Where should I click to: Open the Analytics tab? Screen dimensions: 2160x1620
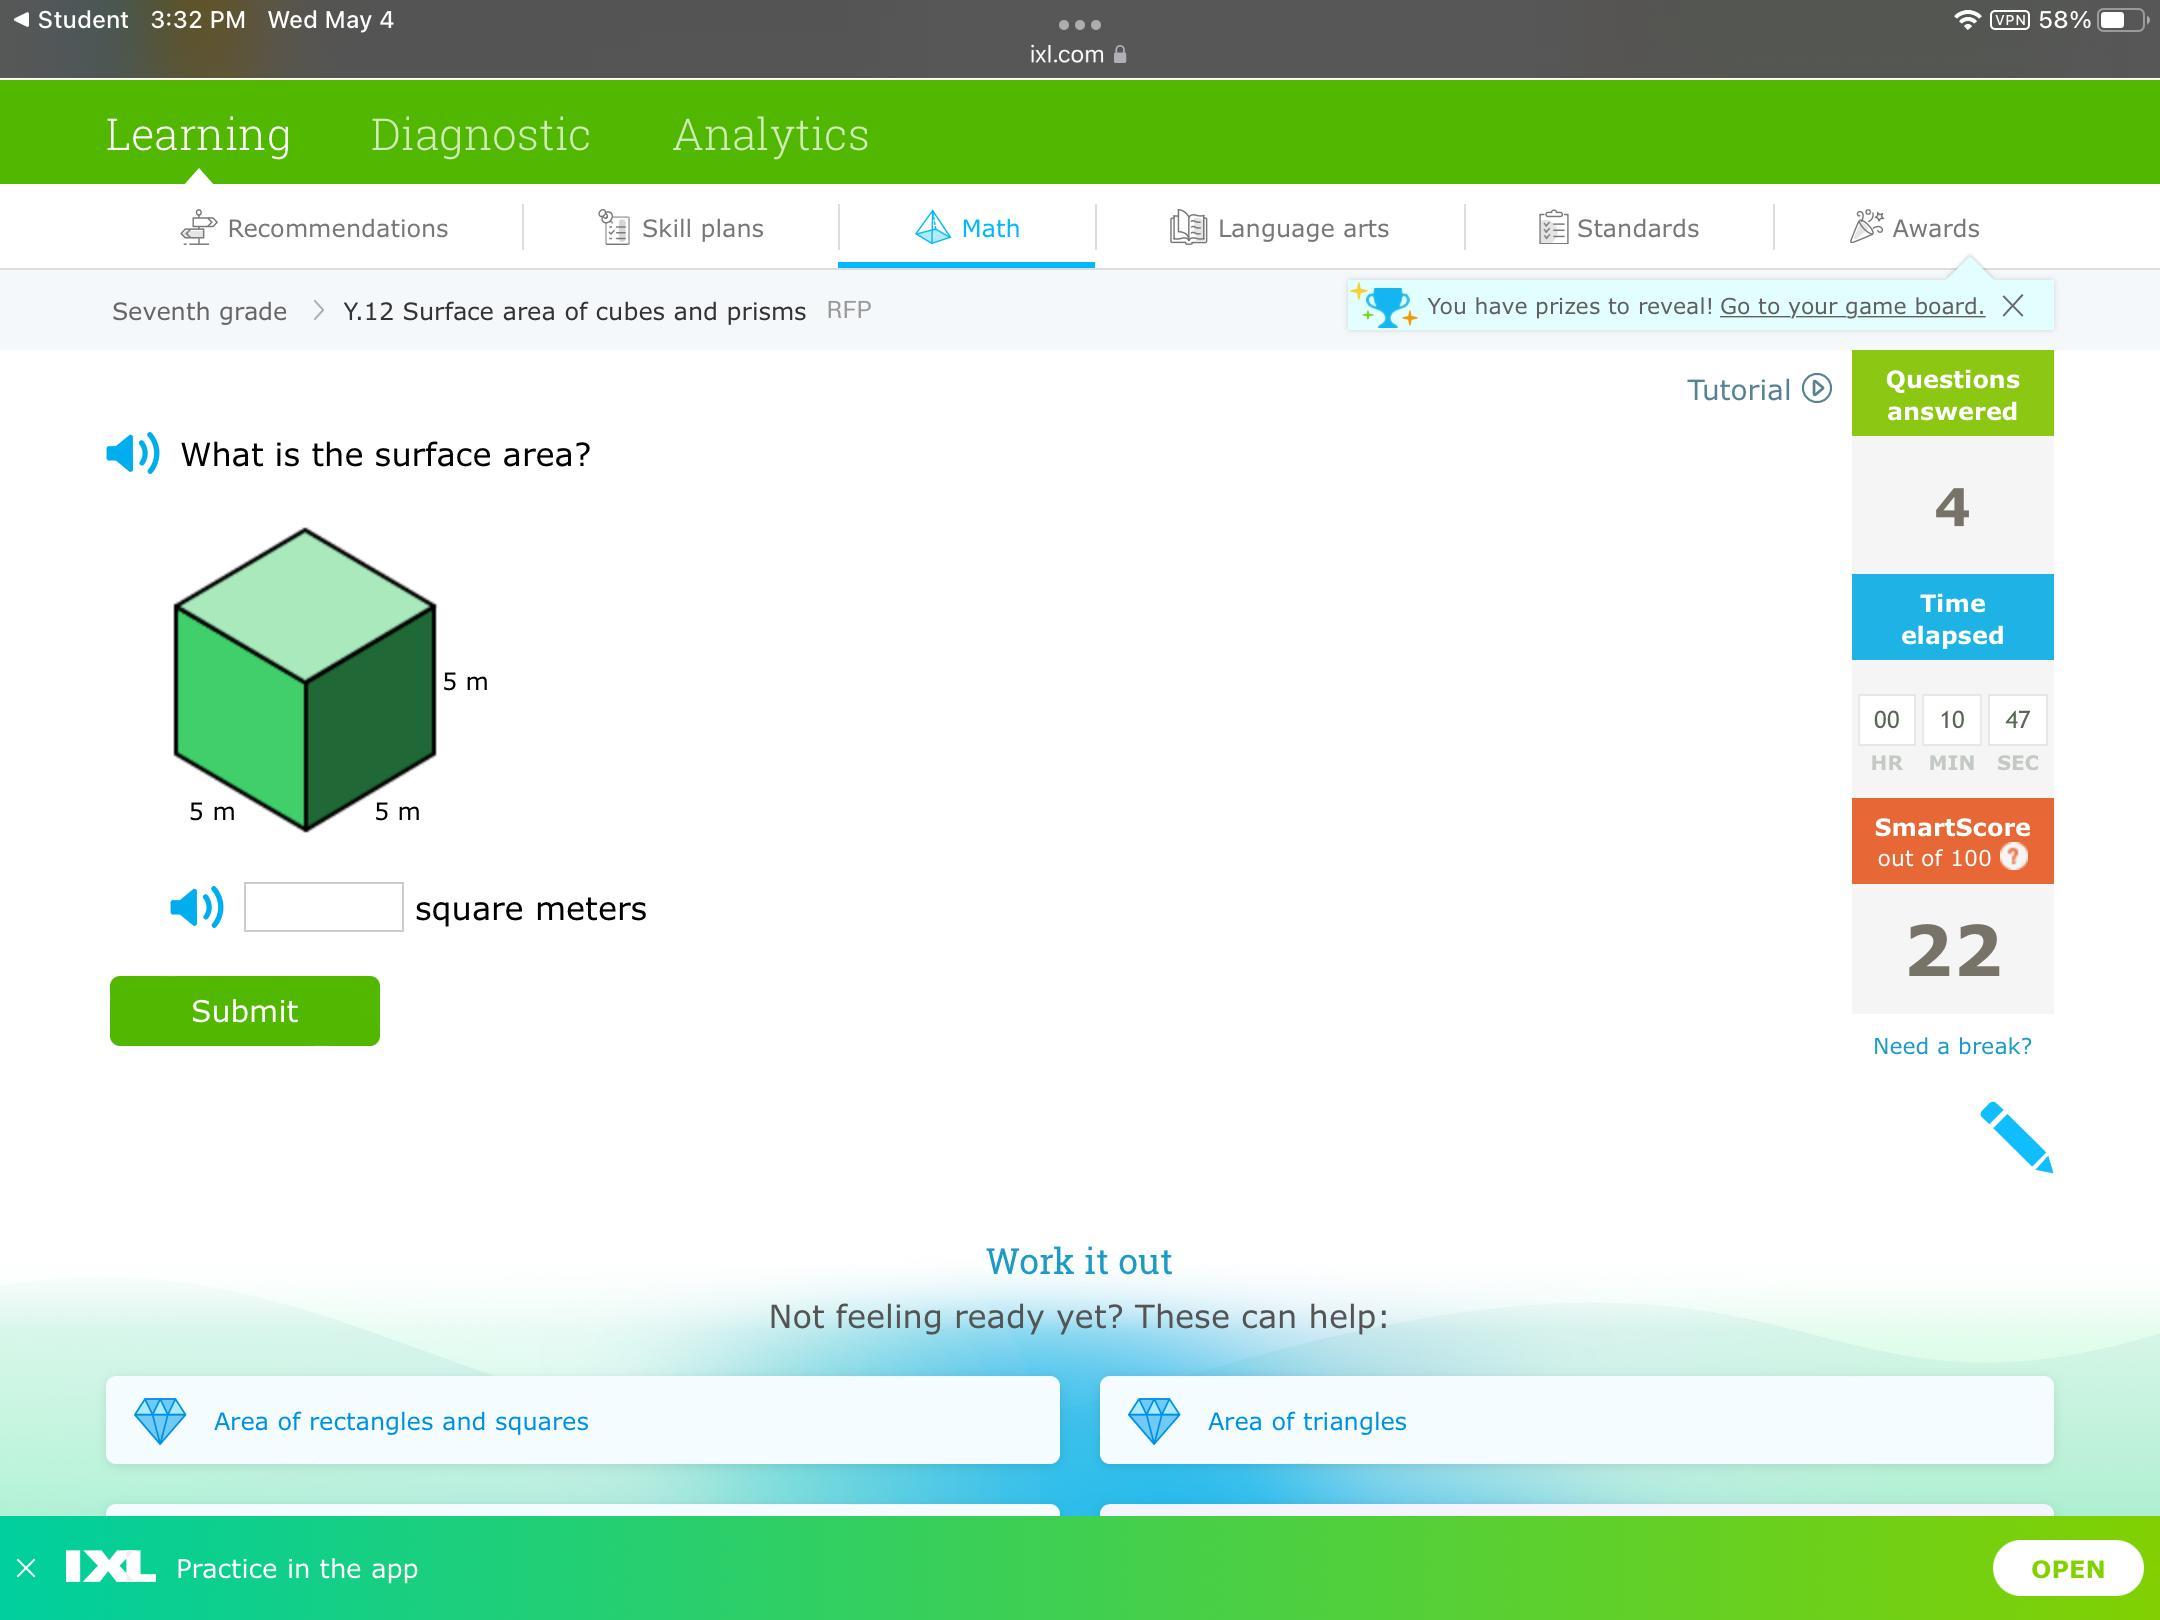(x=770, y=134)
